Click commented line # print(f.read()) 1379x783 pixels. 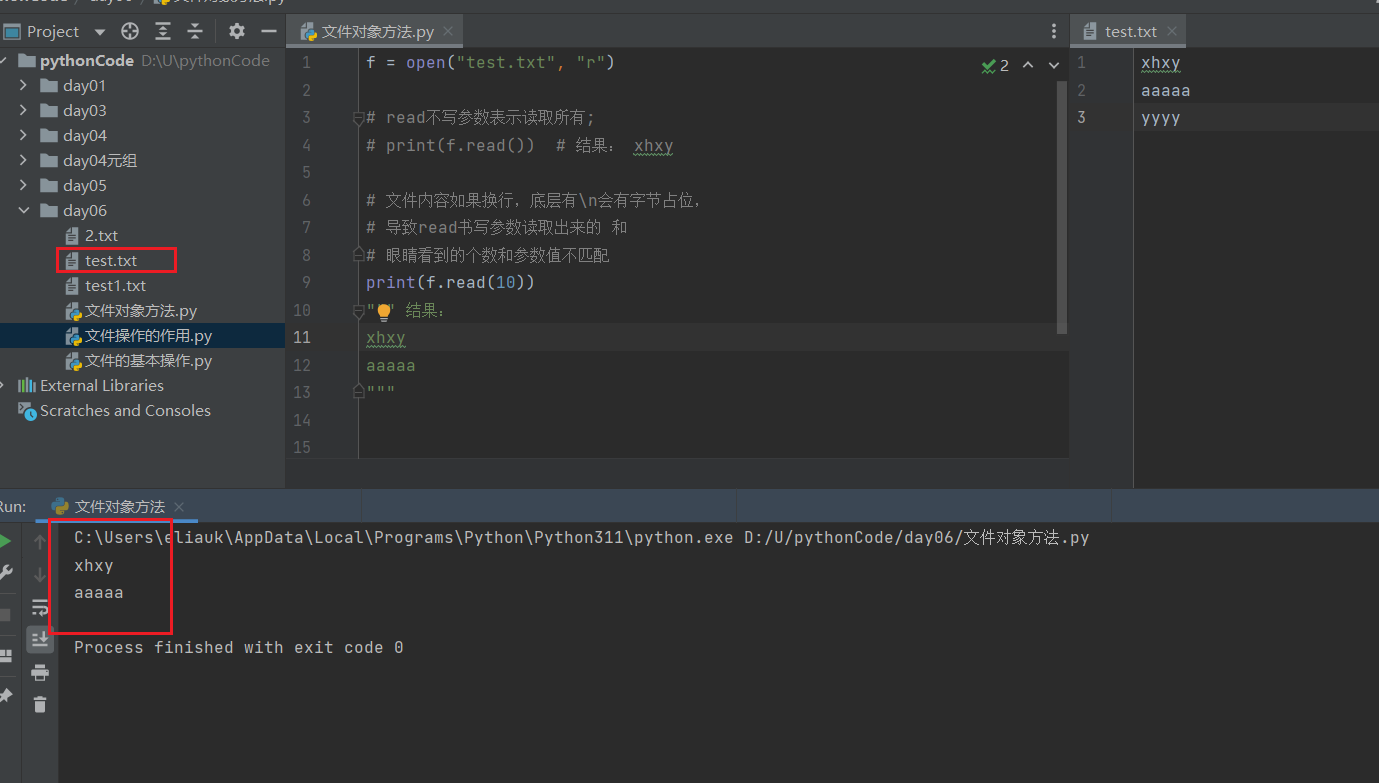click(519, 146)
